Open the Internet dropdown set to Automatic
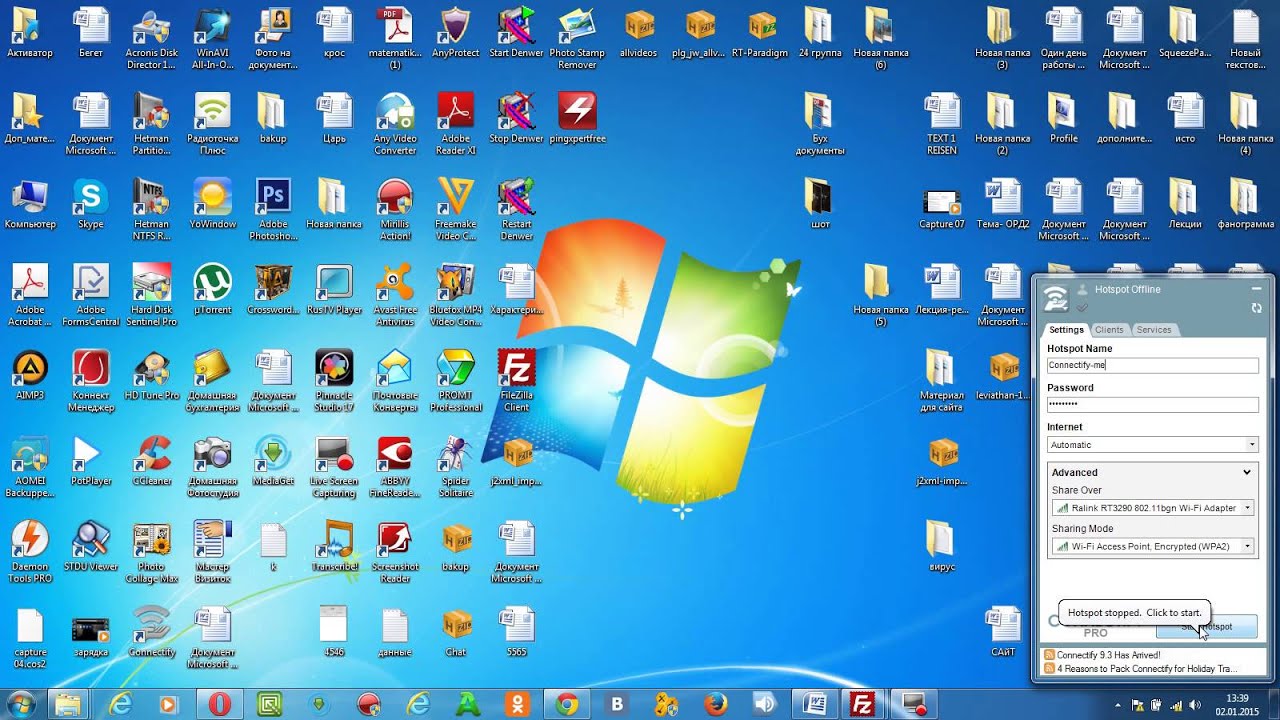Viewport: 1280px width, 720px height. pyautogui.click(x=1153, y=444)
